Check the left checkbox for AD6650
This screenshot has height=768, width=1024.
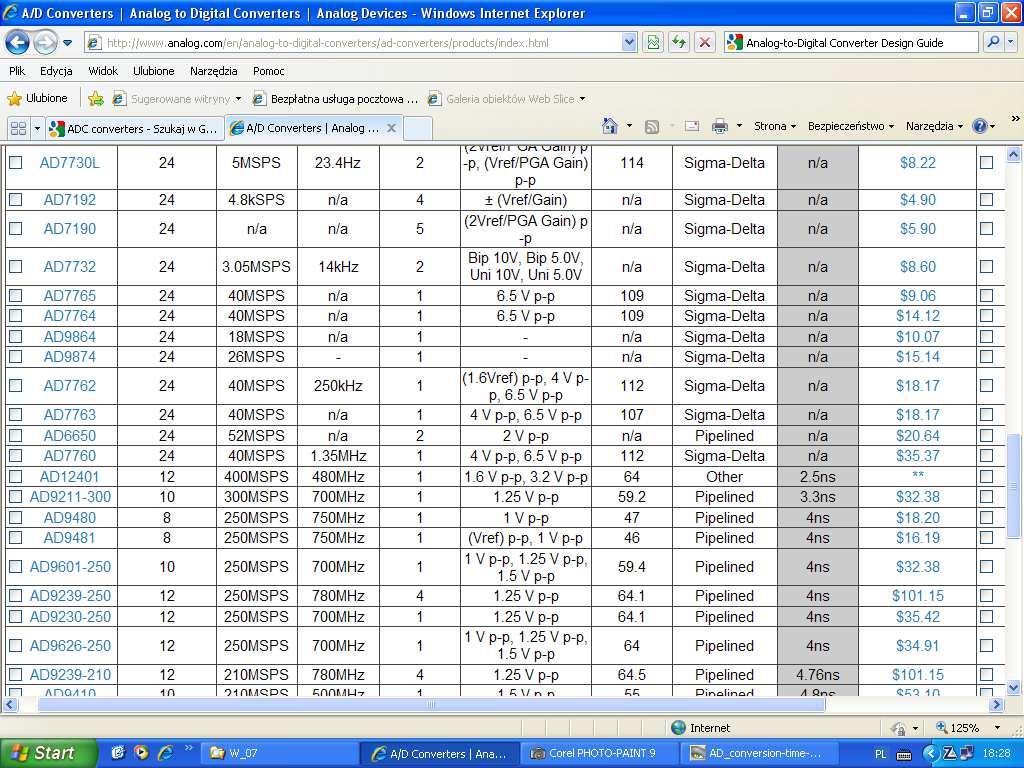16,435
